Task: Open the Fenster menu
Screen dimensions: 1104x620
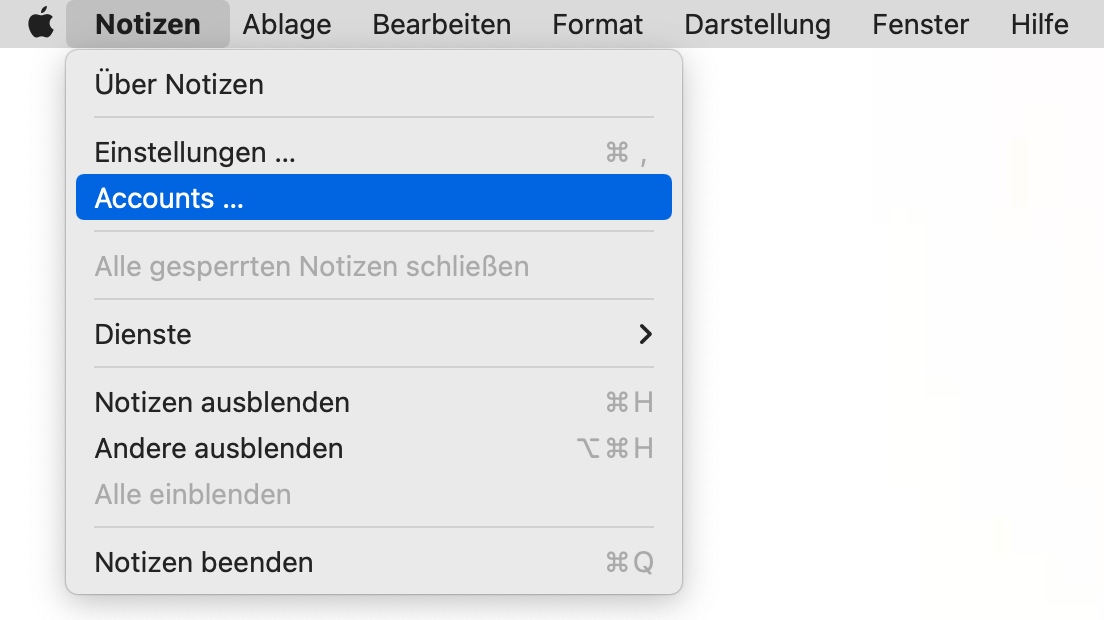Action: click(x=920, y=24)
